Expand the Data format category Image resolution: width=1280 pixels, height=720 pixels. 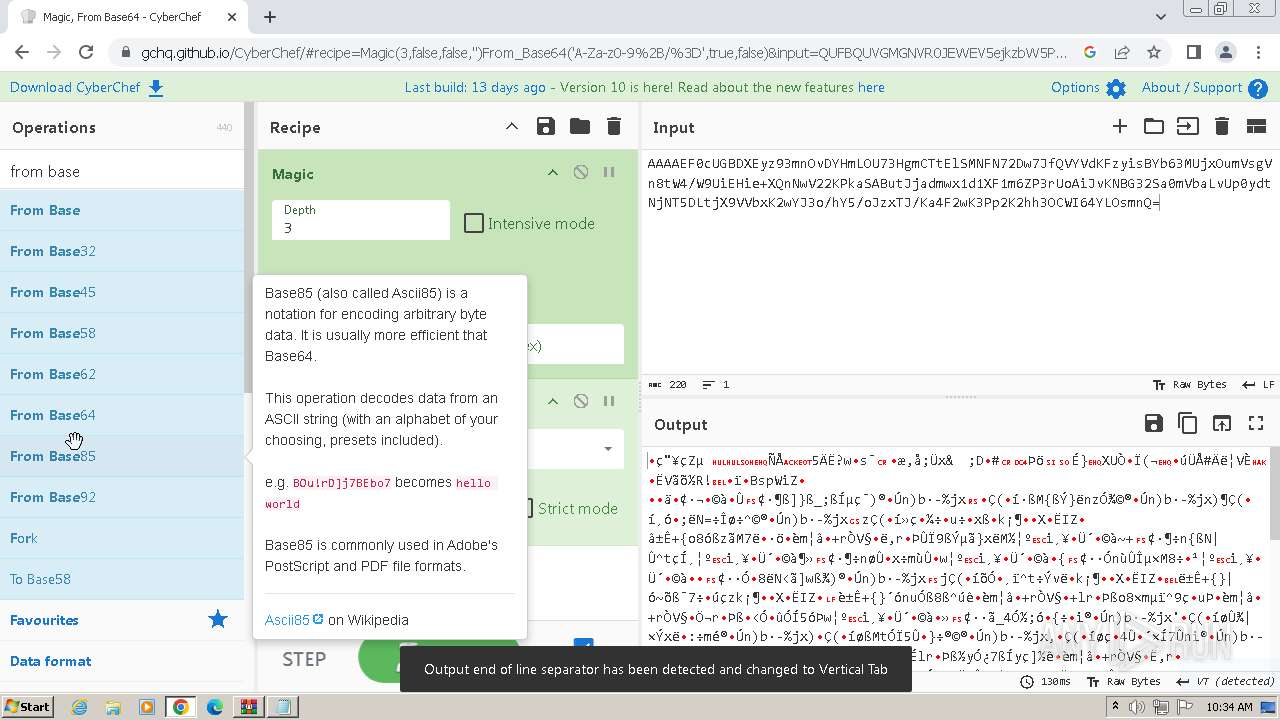pos(122,661)
